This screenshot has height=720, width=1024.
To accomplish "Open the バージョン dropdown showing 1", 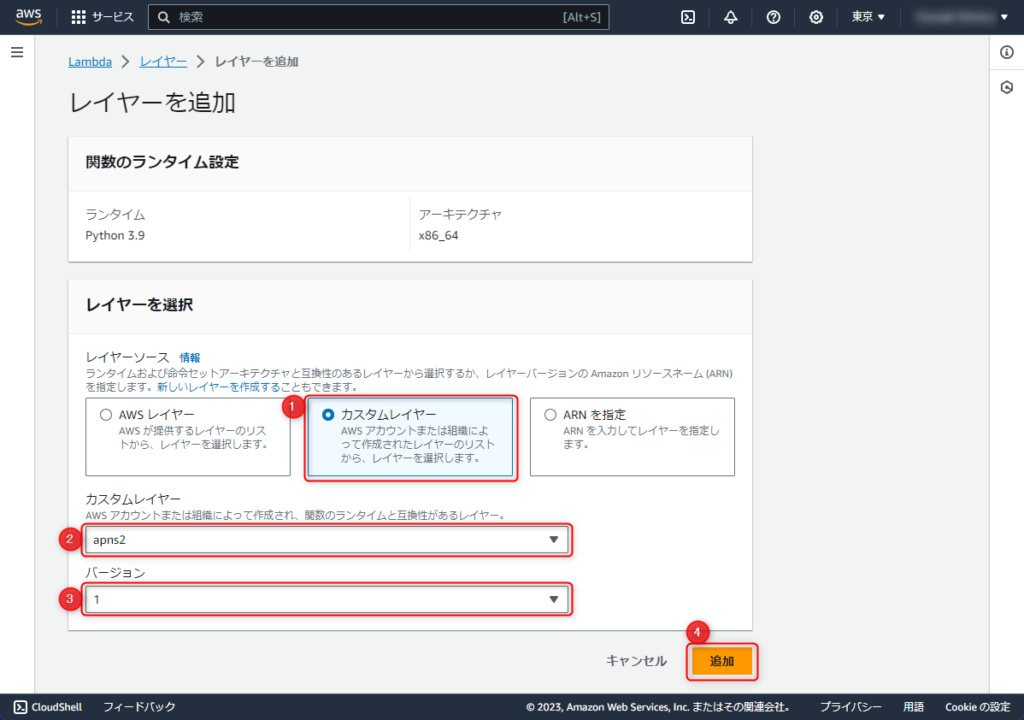I will pos(327,599).
